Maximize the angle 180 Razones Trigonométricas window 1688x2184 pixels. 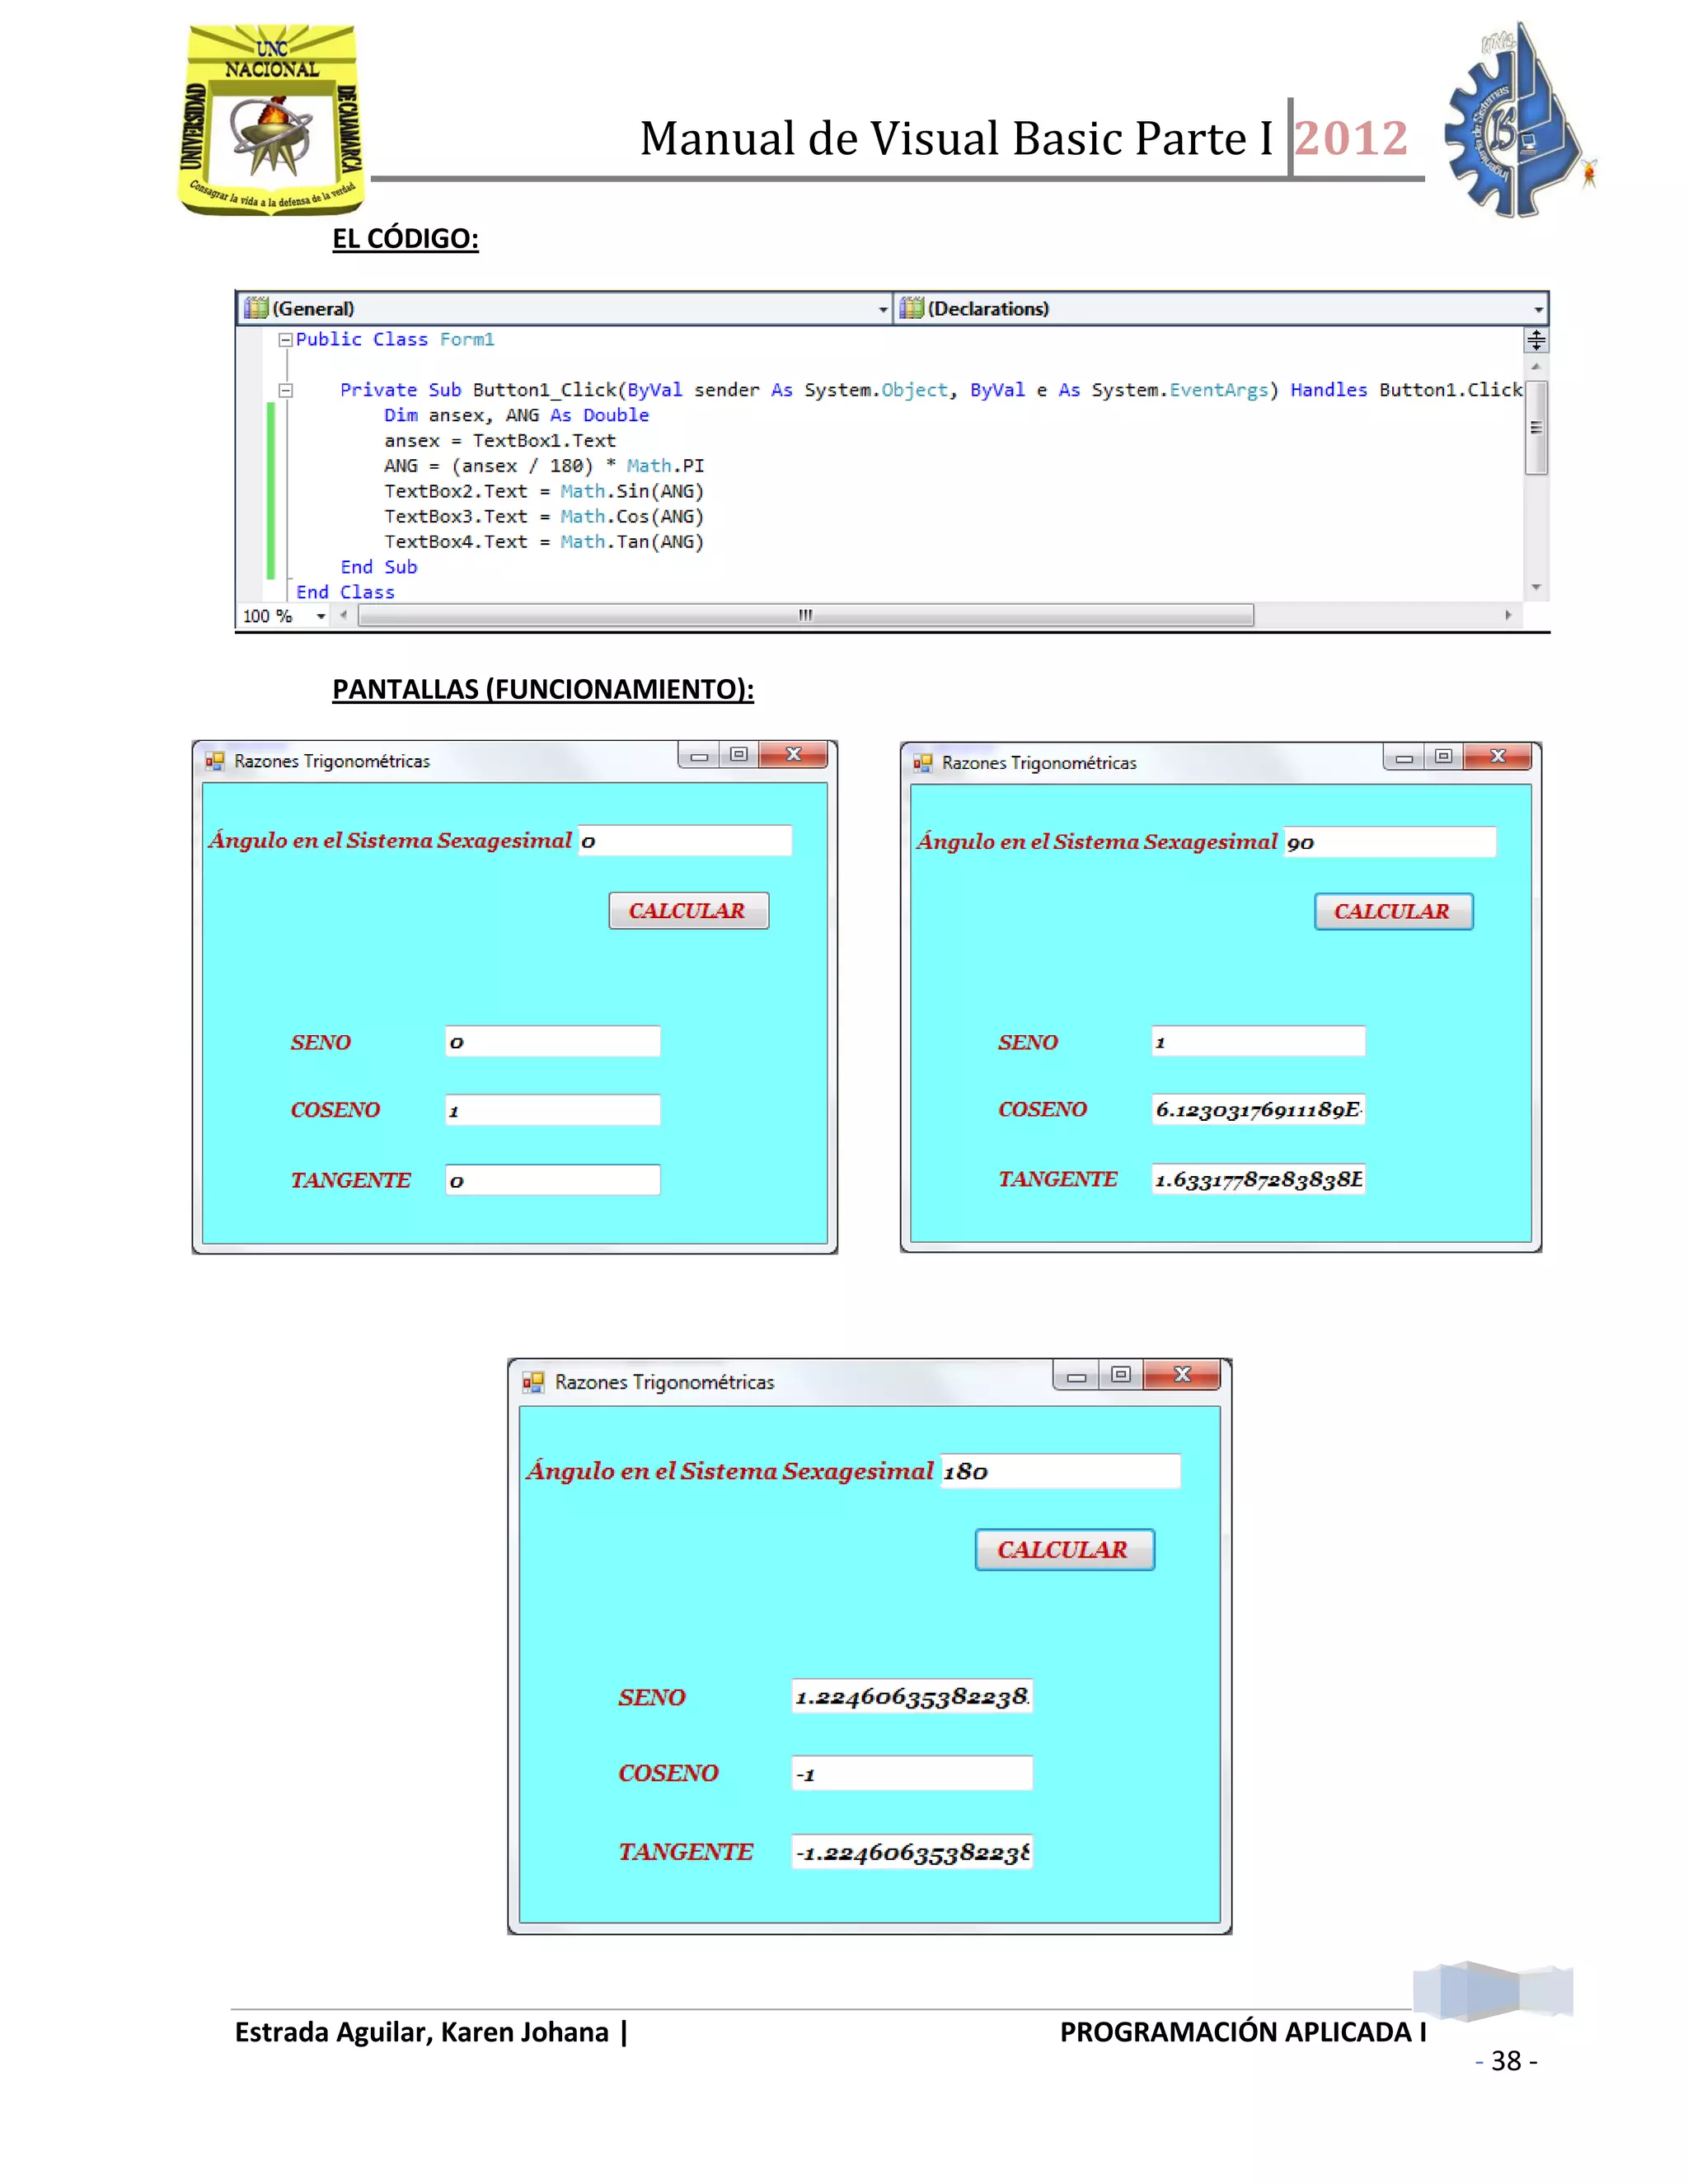point(1121,1376)
